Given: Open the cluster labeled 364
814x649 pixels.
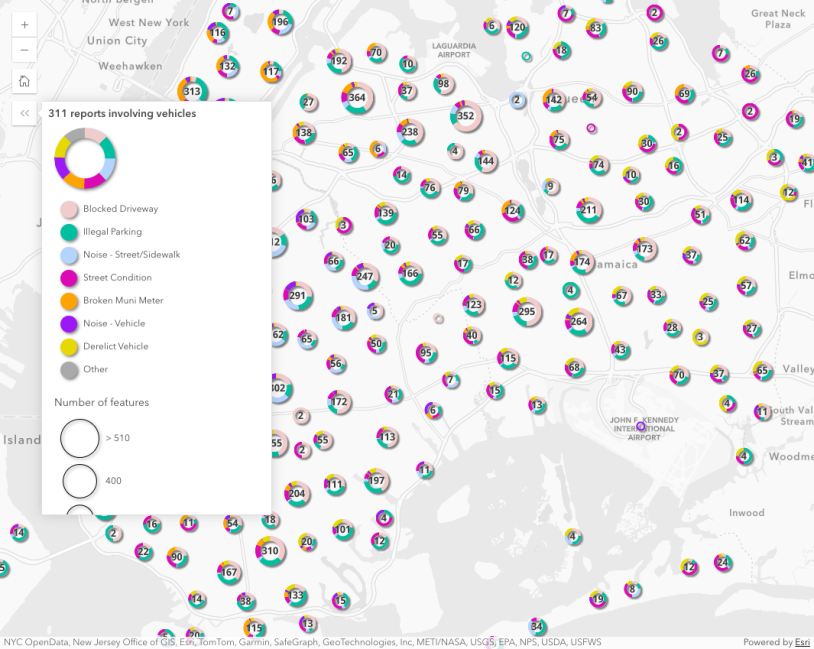Looking at the screenshot, I should pos(357,97).
